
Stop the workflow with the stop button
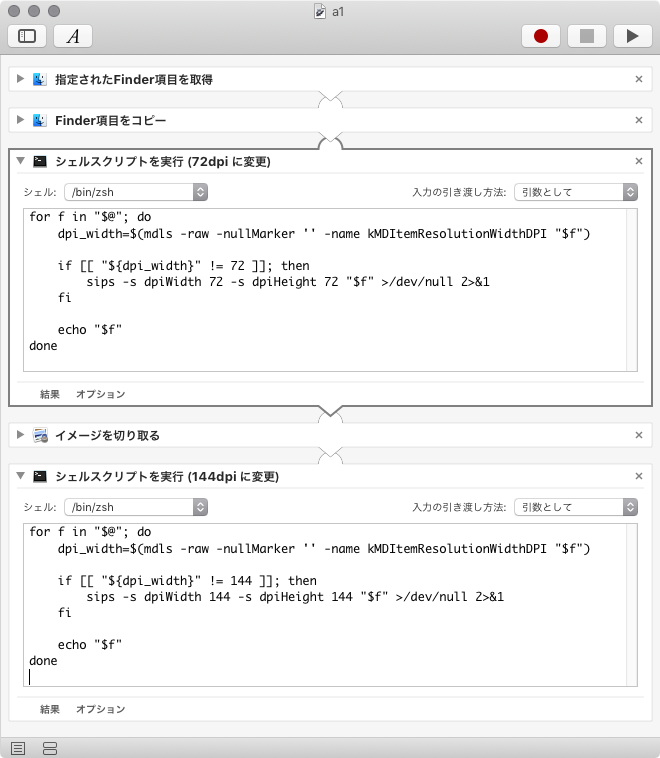click(x=587, y=36)
